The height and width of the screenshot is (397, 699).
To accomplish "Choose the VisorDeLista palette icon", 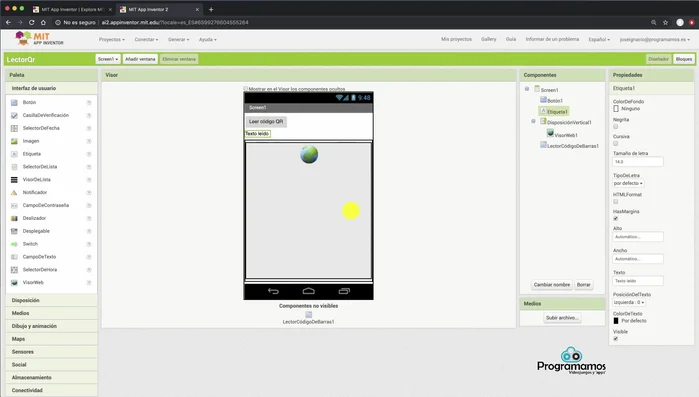I will (x=14, y=180).
